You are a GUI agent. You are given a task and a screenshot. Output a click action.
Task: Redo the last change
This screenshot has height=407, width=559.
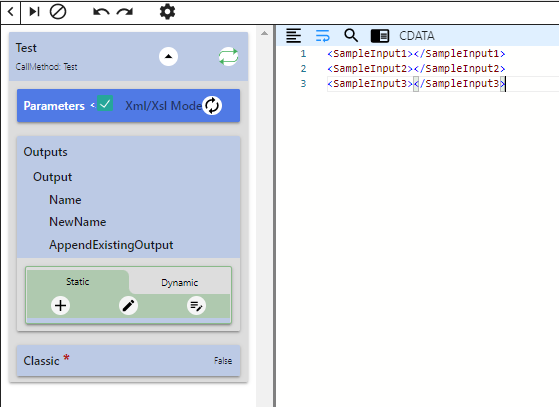pos(125,12)
